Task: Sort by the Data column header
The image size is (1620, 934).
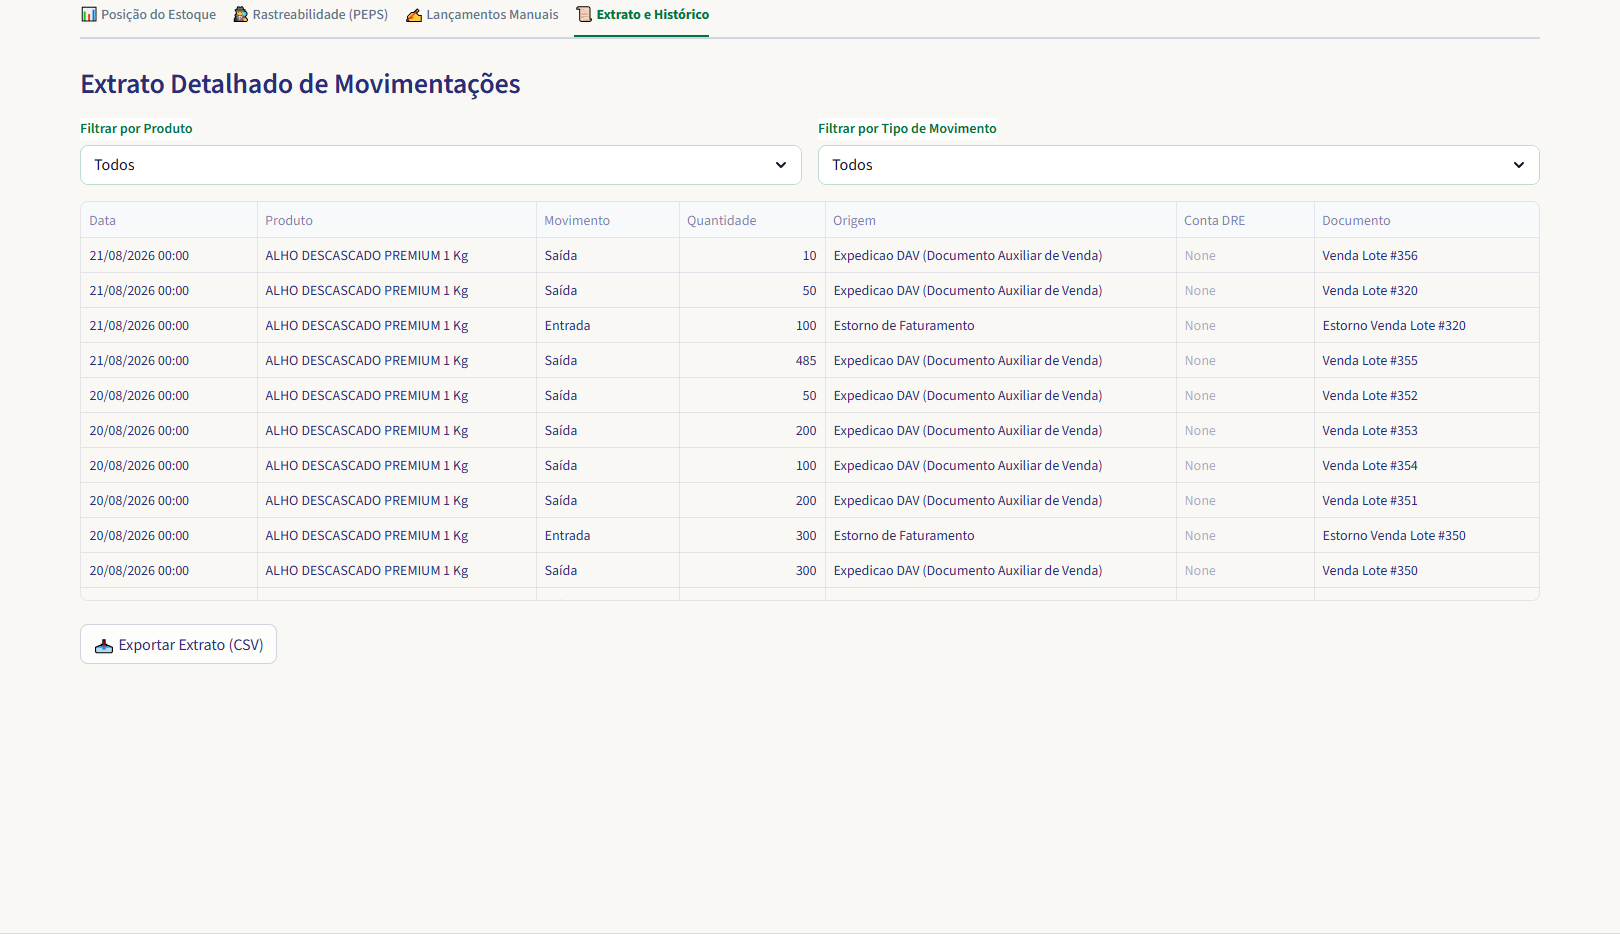Action: (x=169, y=220)
